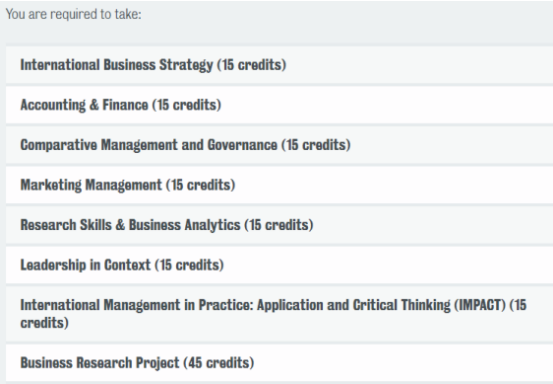553x384 pixels.
Task: Click the word 'Governance' in the third row
Action: (242, 145)
